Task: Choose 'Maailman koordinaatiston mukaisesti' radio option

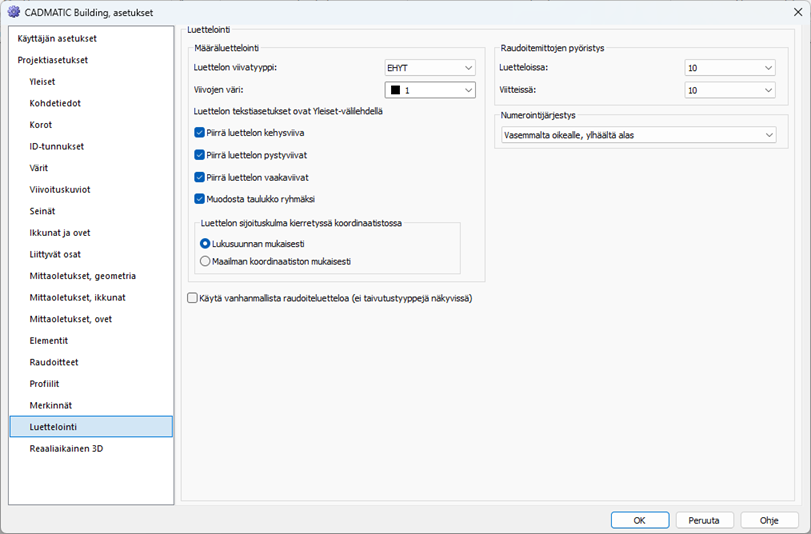Action: [x=205, y=261]
